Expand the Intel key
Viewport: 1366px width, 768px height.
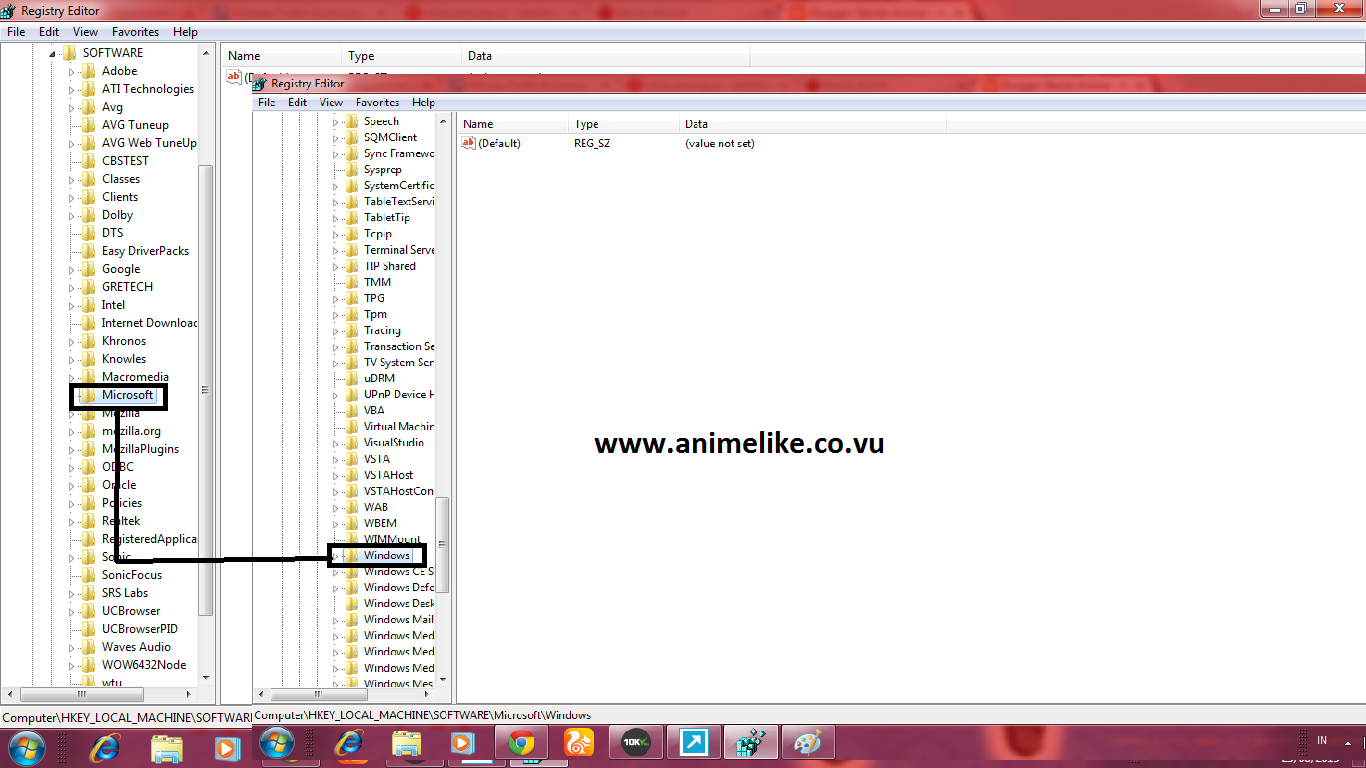point(71,305)
